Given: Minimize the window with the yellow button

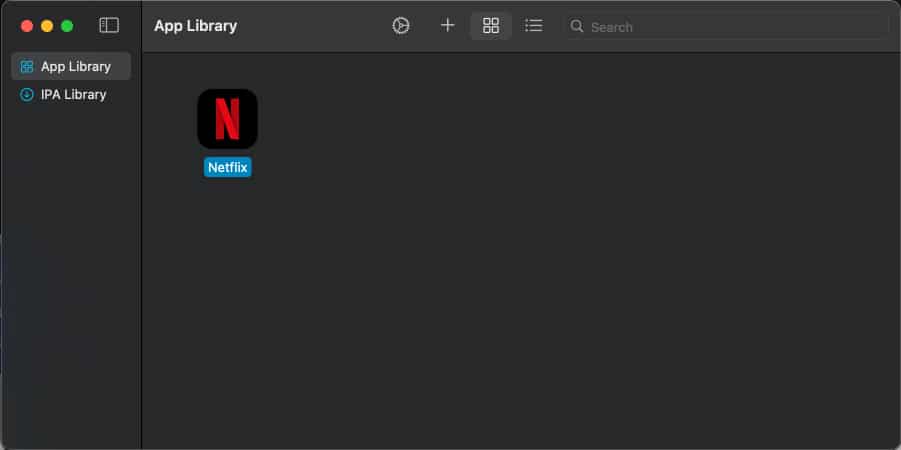Looking at the screenshot, I should pos(47,26).
